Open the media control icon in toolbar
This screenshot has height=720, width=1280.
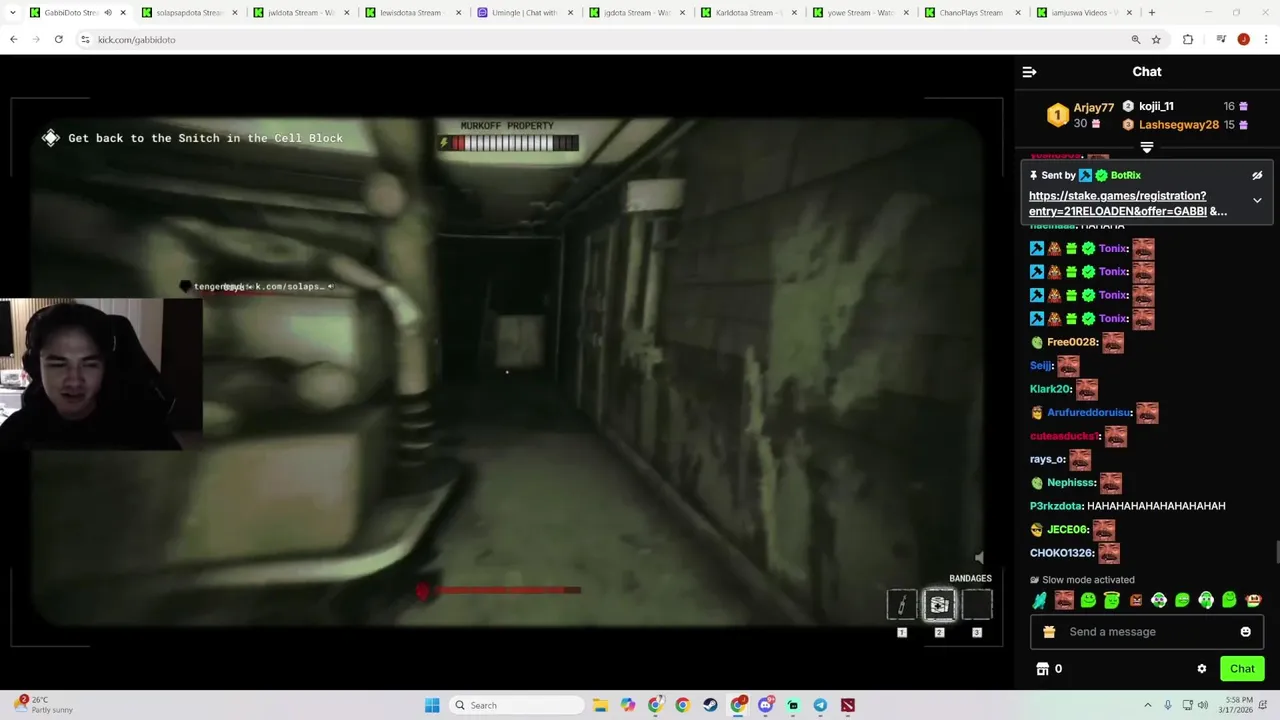[x=1221, y=39]
